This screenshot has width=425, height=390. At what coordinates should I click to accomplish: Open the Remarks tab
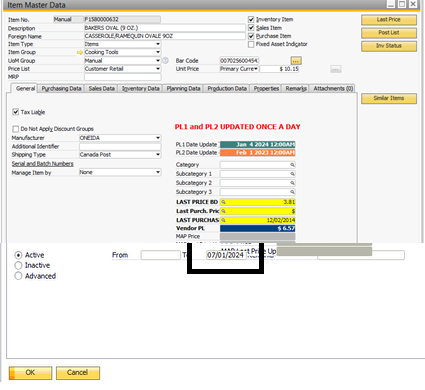pyautogui.click(x=296, y=89)
